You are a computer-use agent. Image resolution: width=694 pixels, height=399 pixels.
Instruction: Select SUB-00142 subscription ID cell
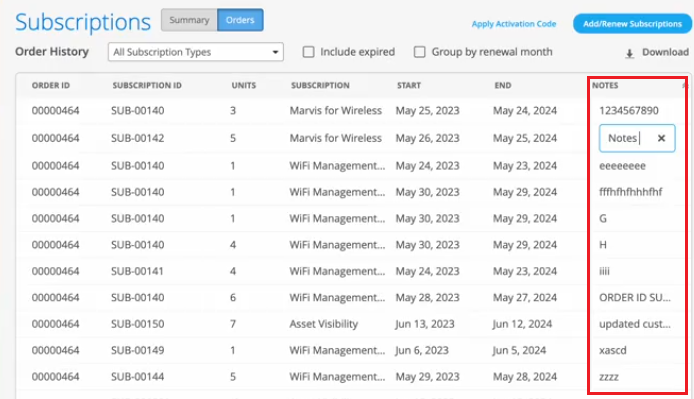[x=138, y=138]
